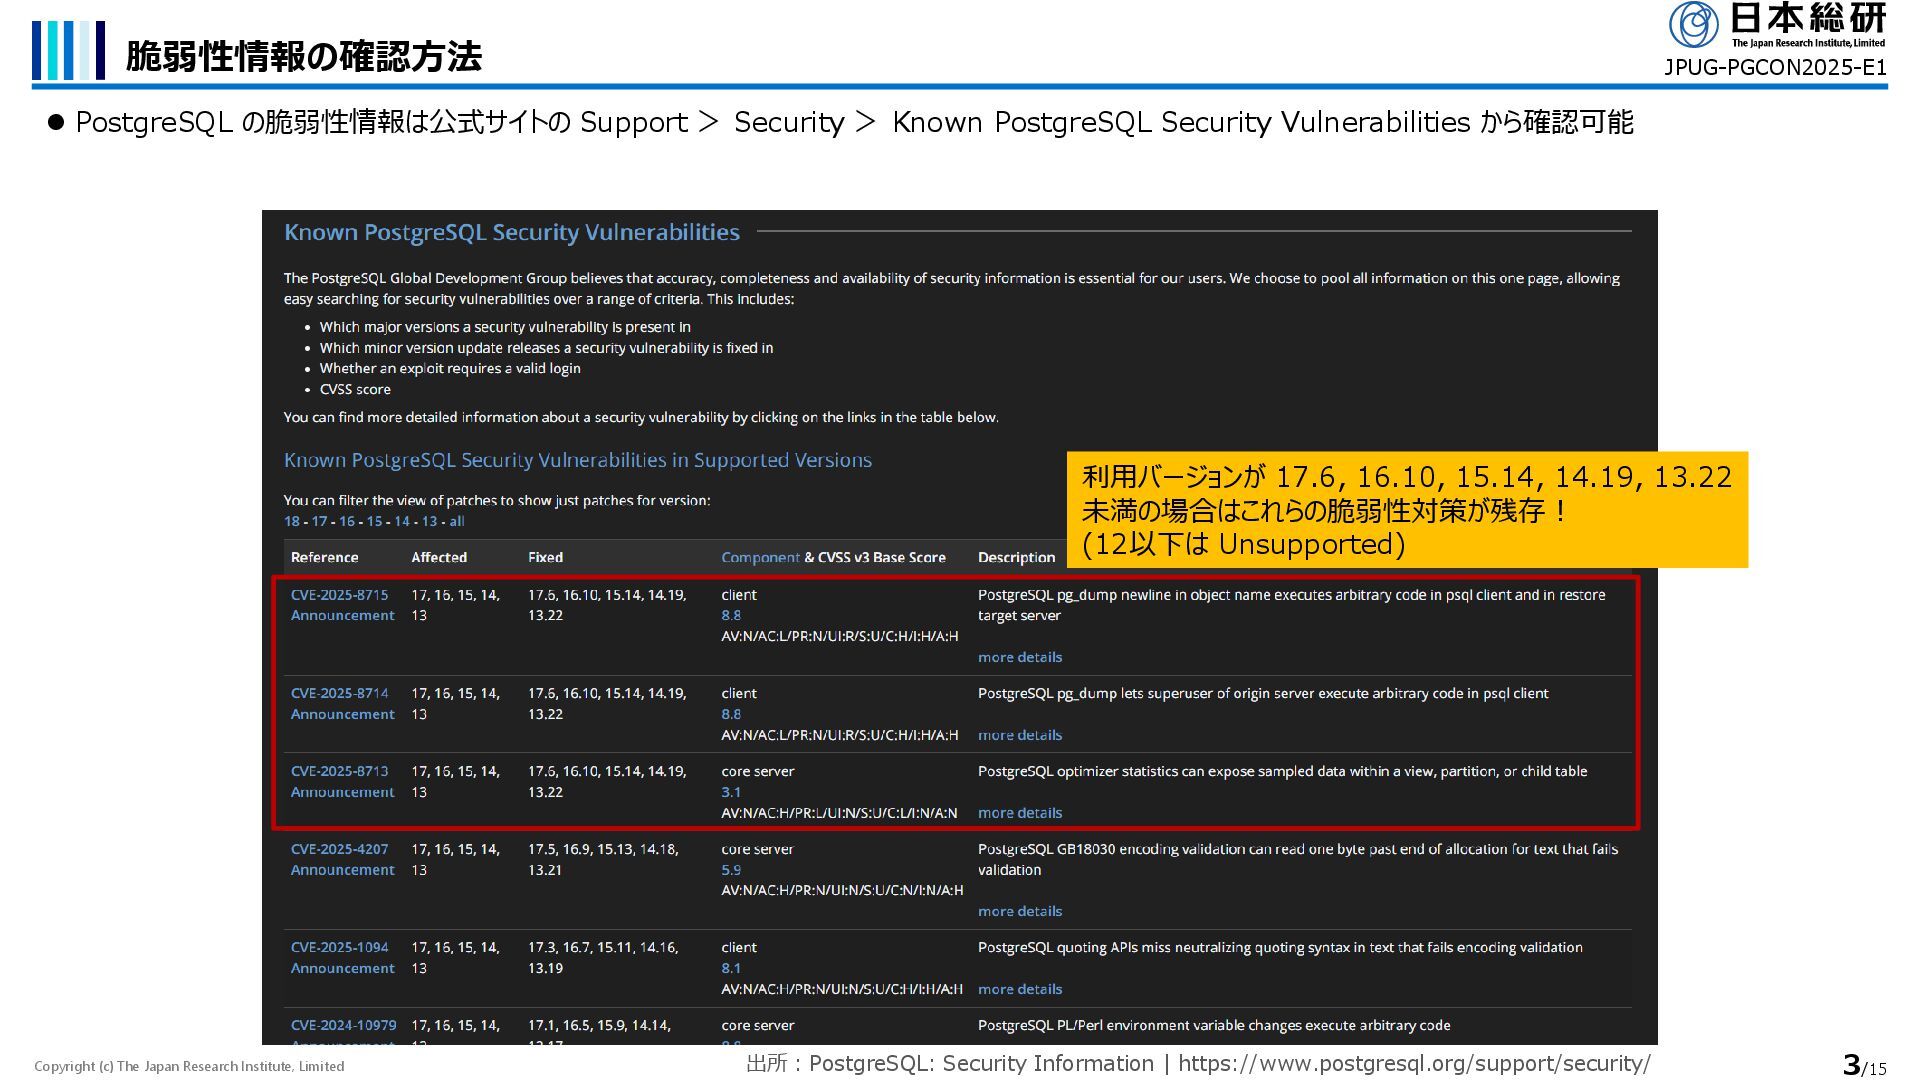Click more details for GB18030 encoding vulnerability
1920x1080 pixels.
pyautogui.click(x=1019, y=911)
